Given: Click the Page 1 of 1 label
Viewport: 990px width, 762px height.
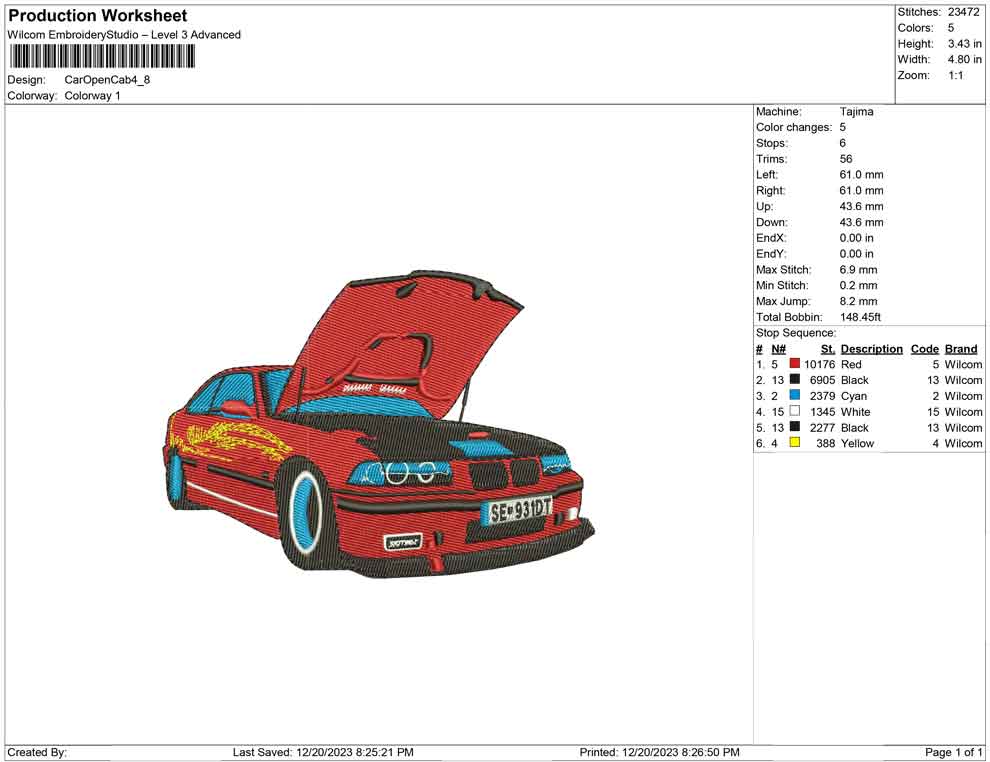Looking at the screenshot, I should pyautogui.click(x=953, y=752).
